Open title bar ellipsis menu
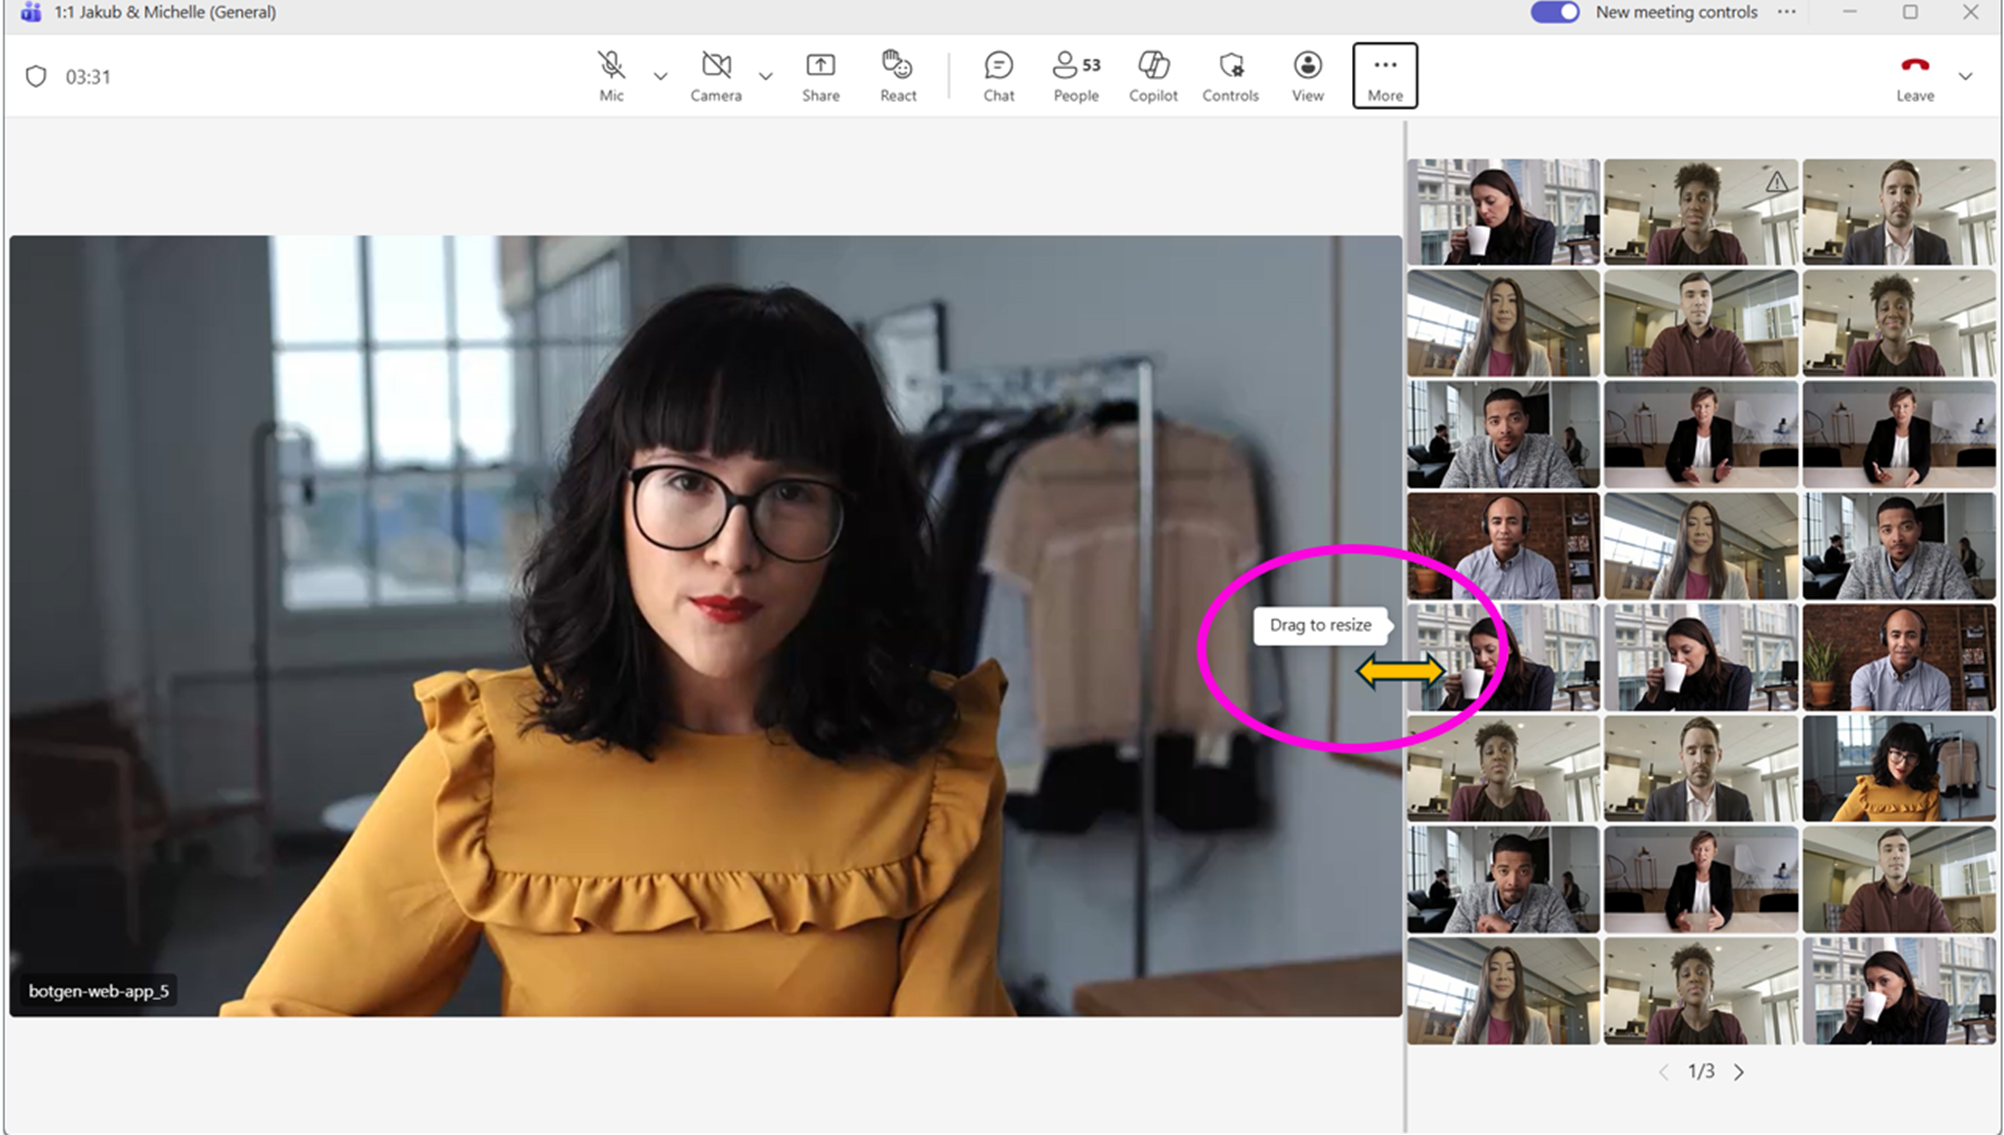2004x1135 pixels. point(1787,12)
